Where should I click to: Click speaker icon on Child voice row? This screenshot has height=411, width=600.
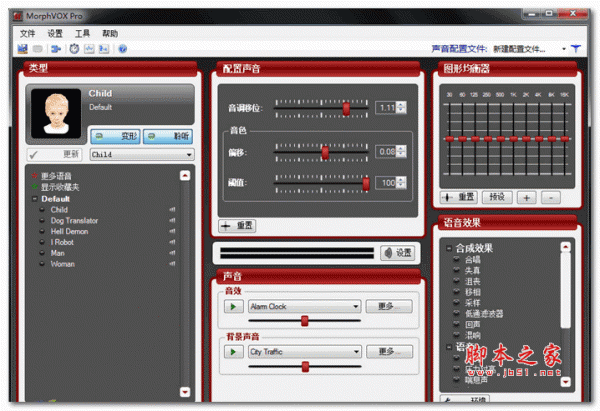coord(172,210)
